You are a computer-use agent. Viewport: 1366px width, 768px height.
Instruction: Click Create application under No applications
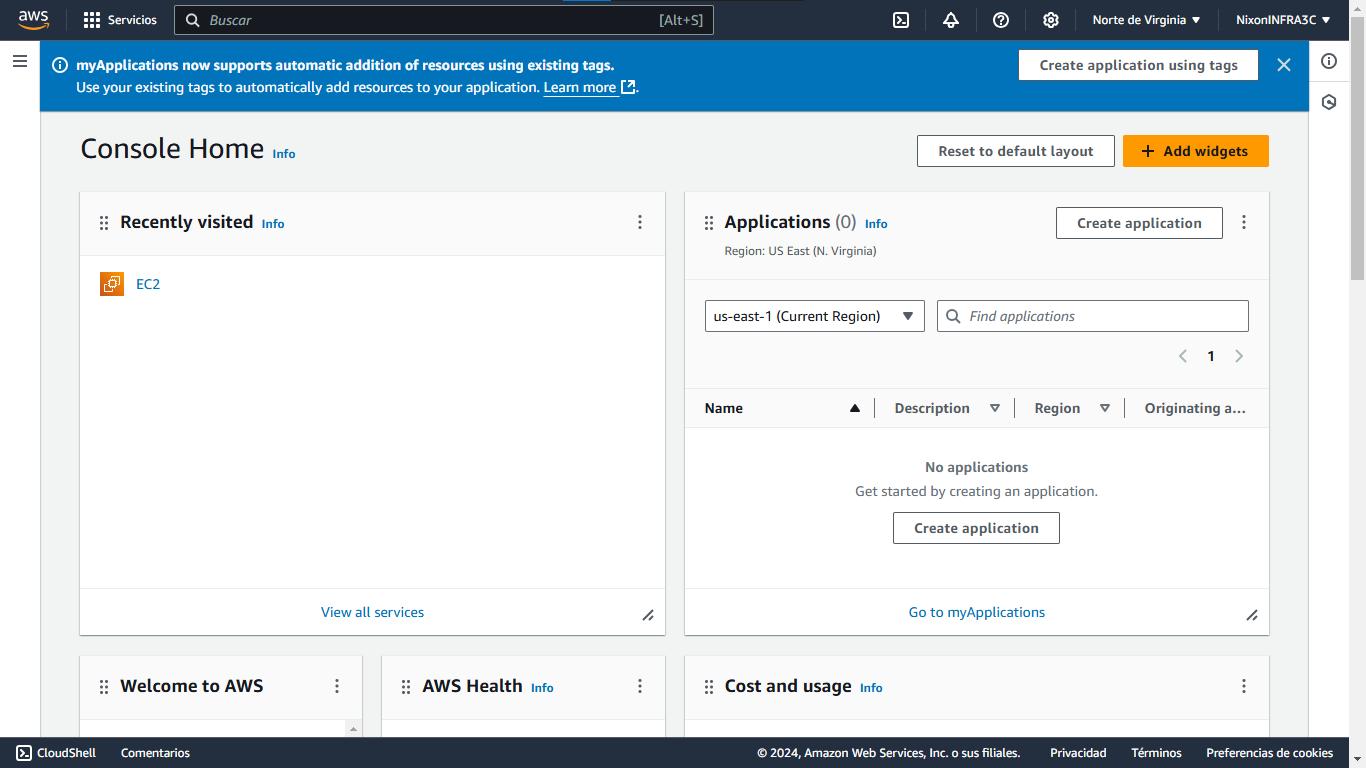976,528
